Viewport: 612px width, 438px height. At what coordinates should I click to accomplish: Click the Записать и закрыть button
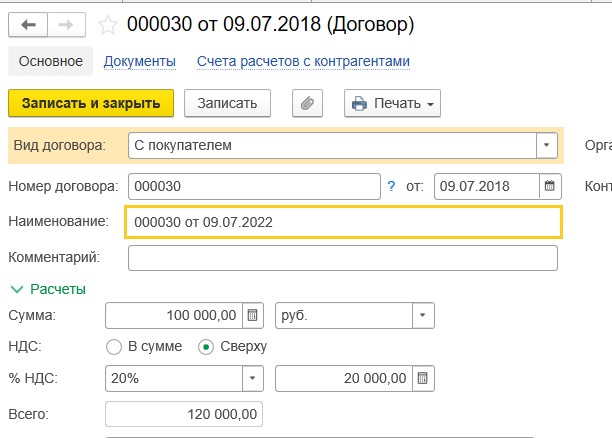coord(91,103)
